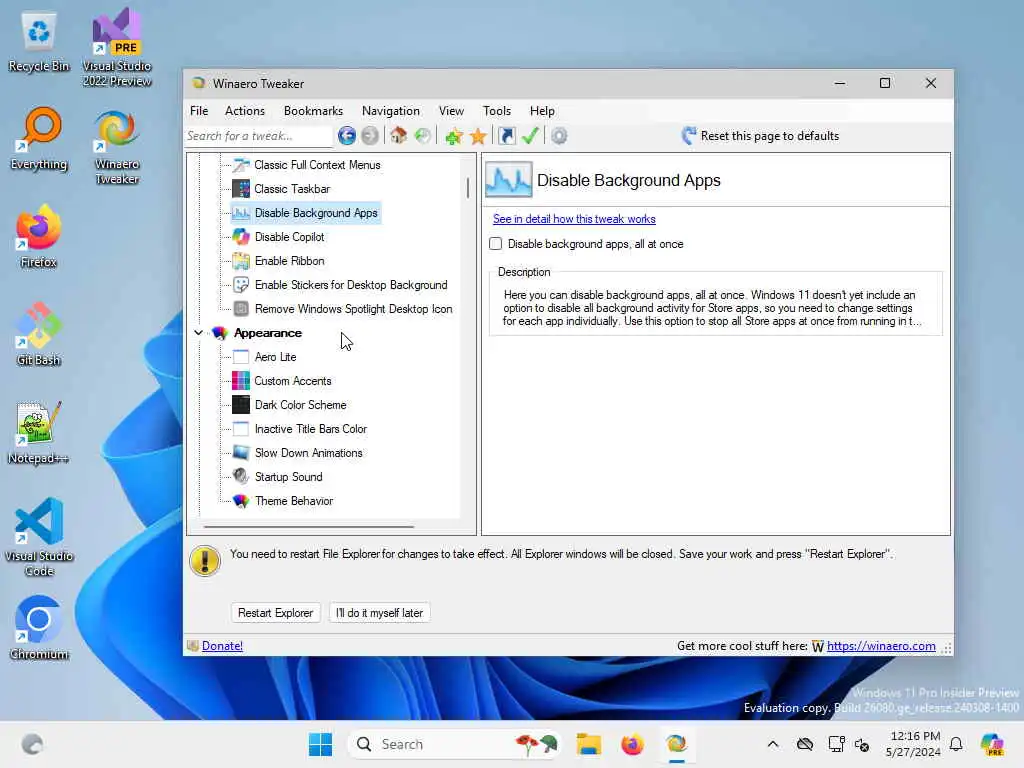The width and height of the screenshot is (1024, 768).
Task: Open Git Bash desktop shortcut
Action: tap(39, 334)
